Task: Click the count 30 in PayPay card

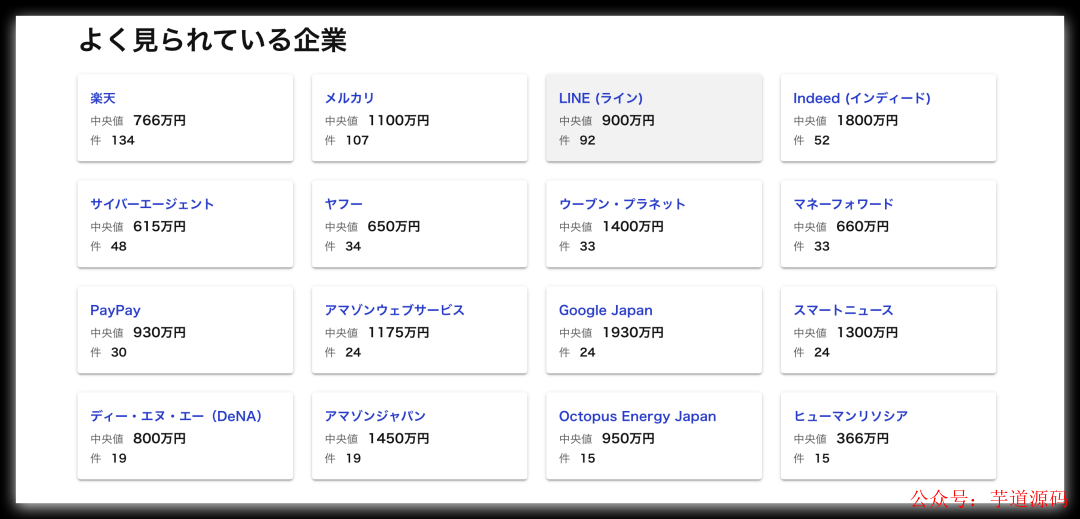Action: [118, 352]
